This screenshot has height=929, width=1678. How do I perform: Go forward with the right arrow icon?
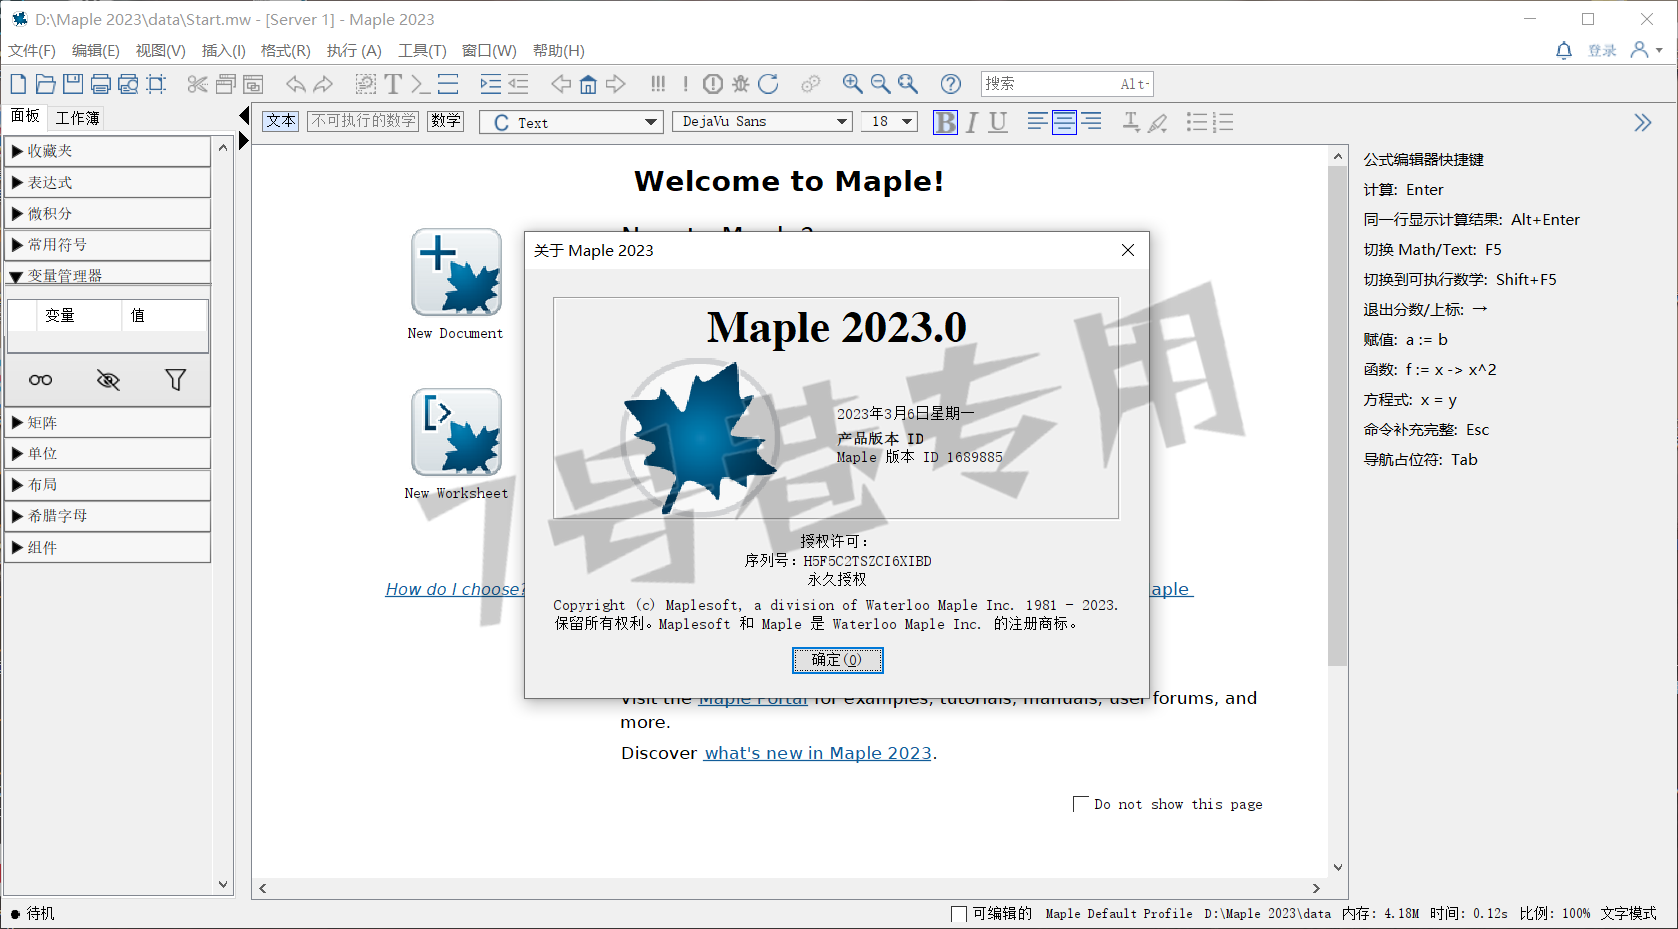pyautogui.click(x=616, y=84)
